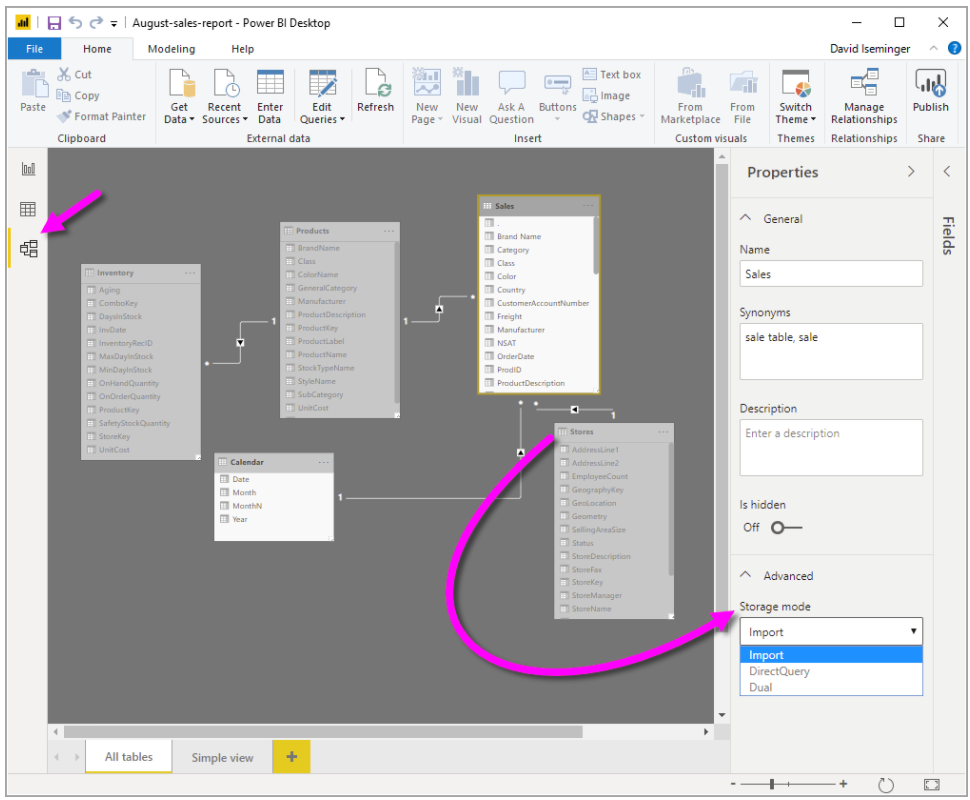The width and height of the screenshot is (970, 800).
Task: Insert a Text box
Action: [x=612, y=74]
